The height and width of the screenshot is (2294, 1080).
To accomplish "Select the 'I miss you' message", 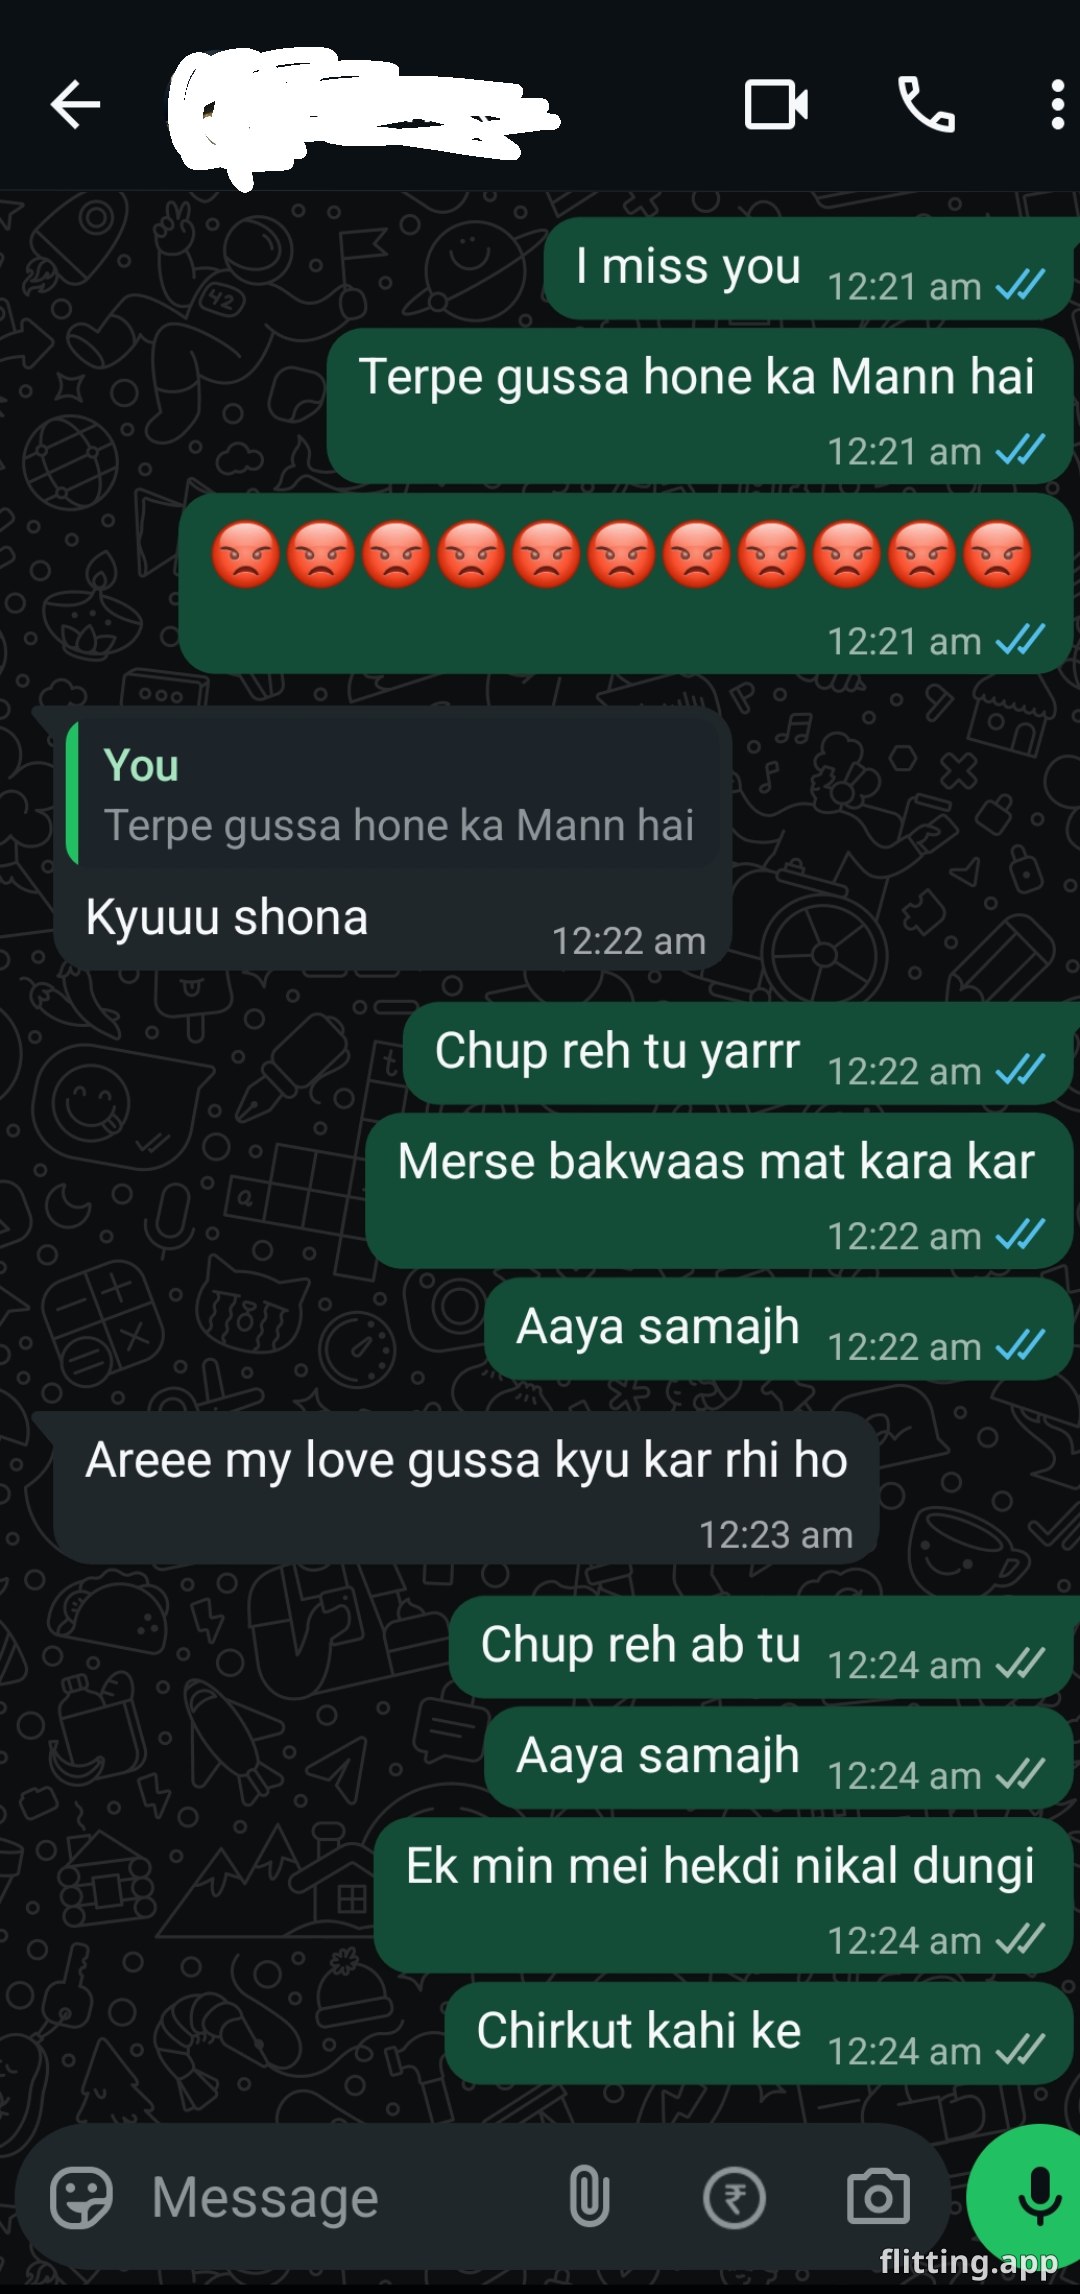I will (x=809, y=268).
